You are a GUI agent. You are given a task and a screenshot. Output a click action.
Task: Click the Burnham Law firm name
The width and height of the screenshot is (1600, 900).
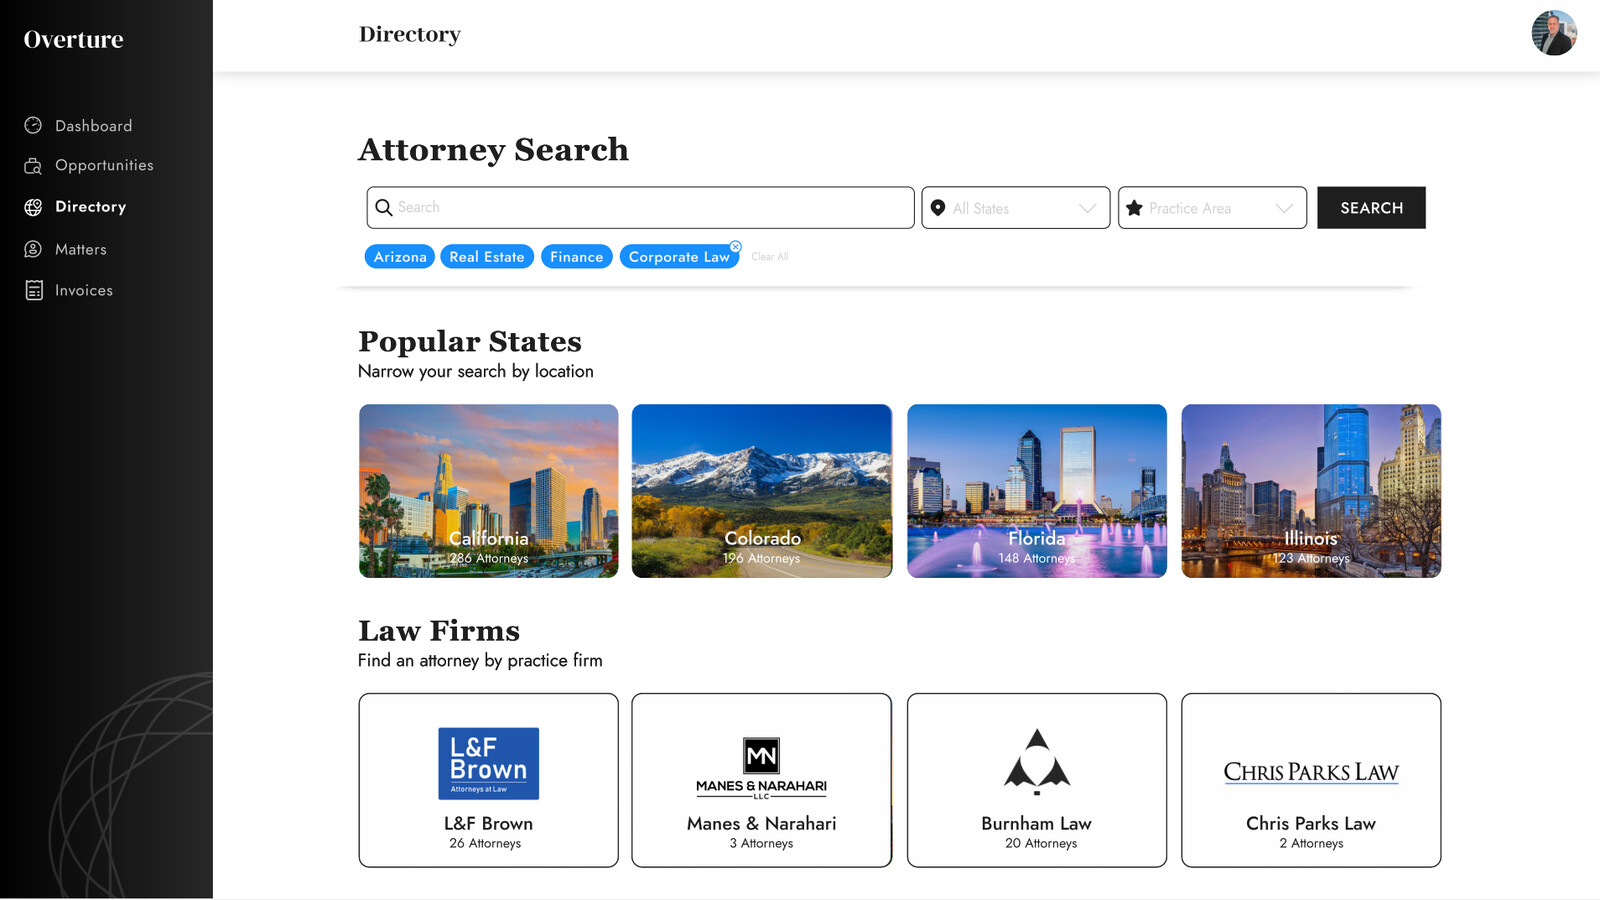pyautogui.click(x=1036, y=823)
